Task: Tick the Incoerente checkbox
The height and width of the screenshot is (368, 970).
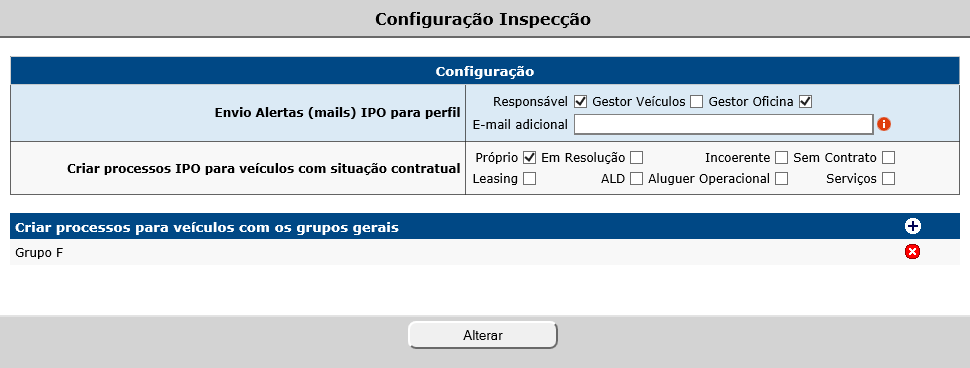Action: pyautogui.click(x=781, y=158)
